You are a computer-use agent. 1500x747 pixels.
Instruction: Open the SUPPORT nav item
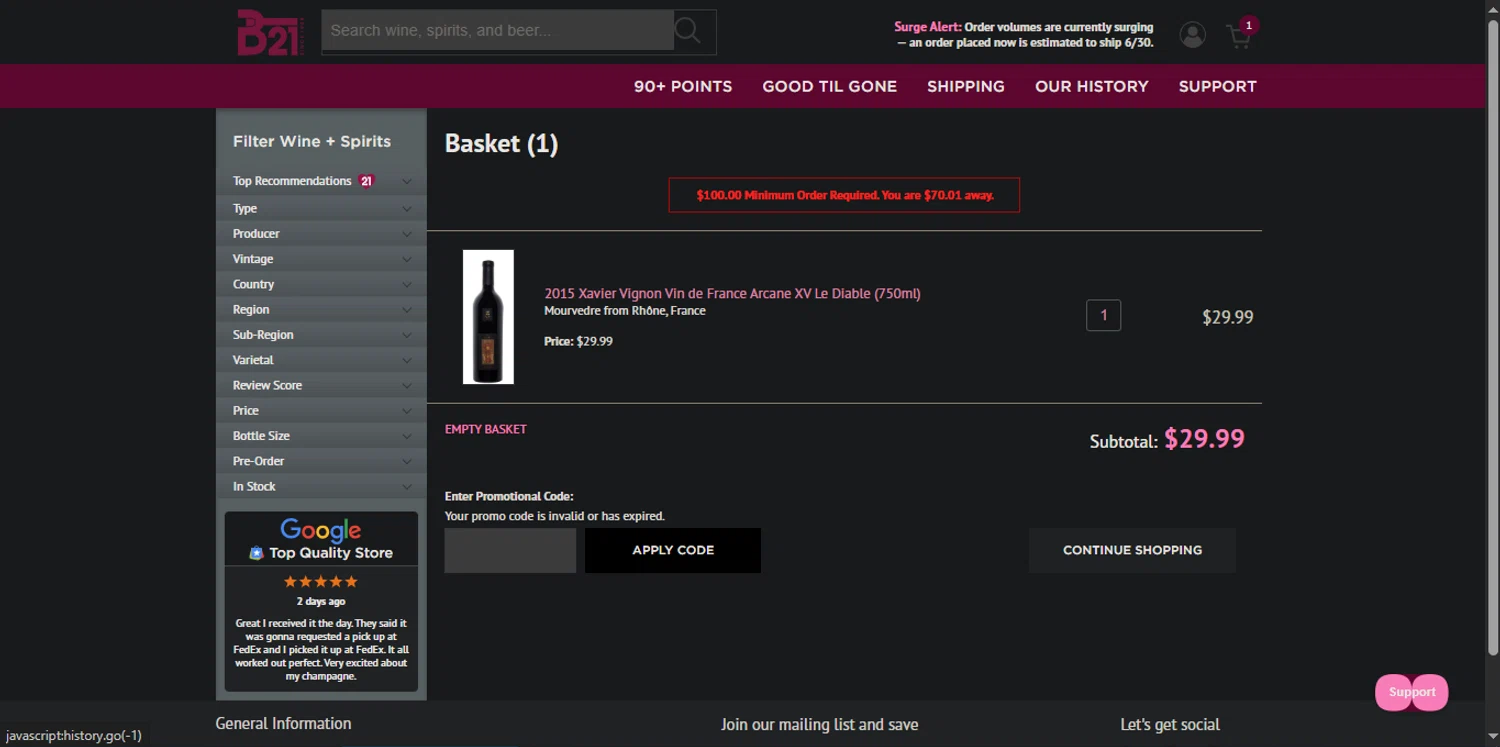tap(1217, 86)
